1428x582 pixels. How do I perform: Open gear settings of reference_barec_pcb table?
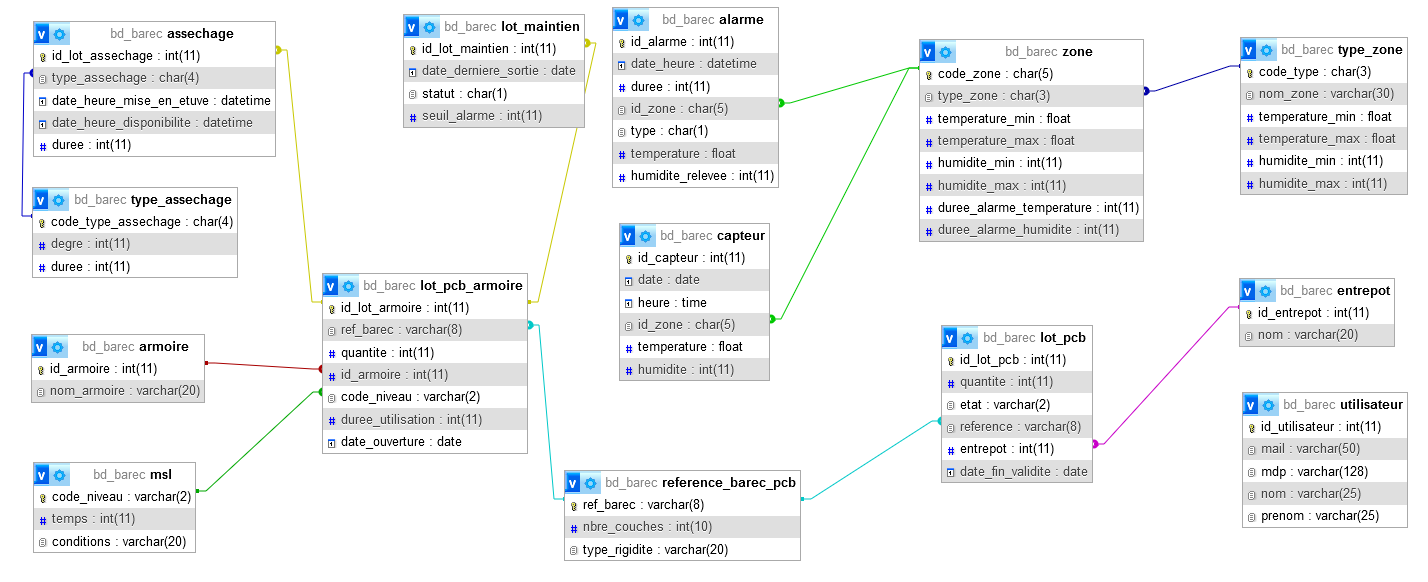pyautogui.click(x=591, y=483)
